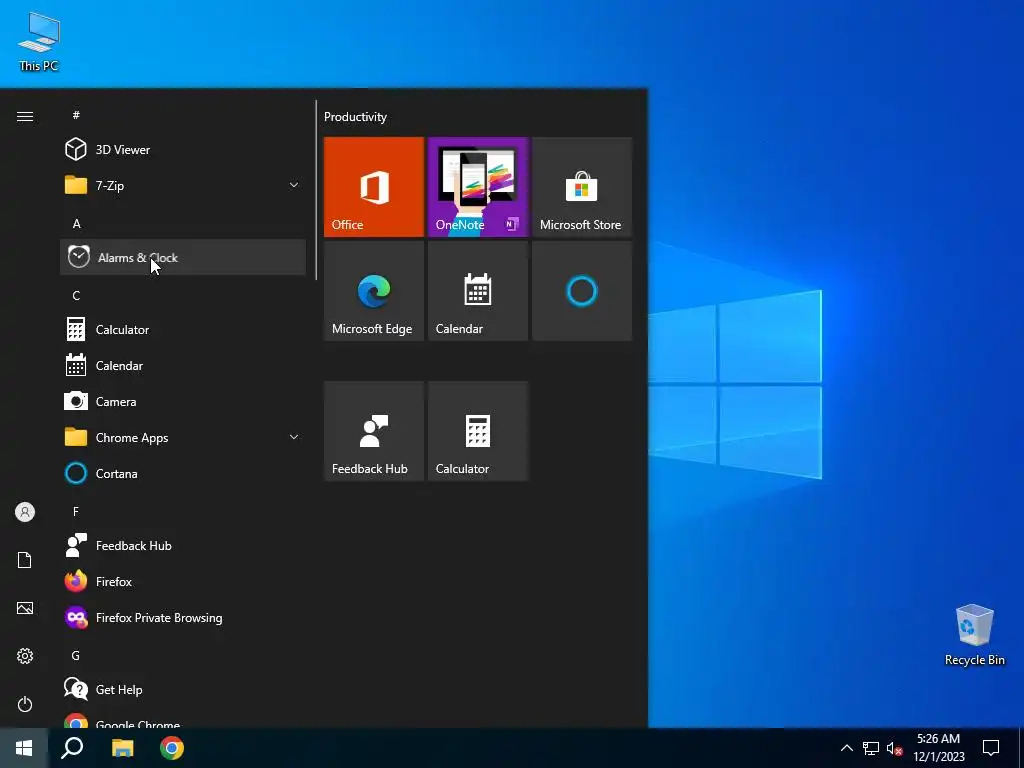Select the letter A section header

pyautogui.click(x=76, y=223)
